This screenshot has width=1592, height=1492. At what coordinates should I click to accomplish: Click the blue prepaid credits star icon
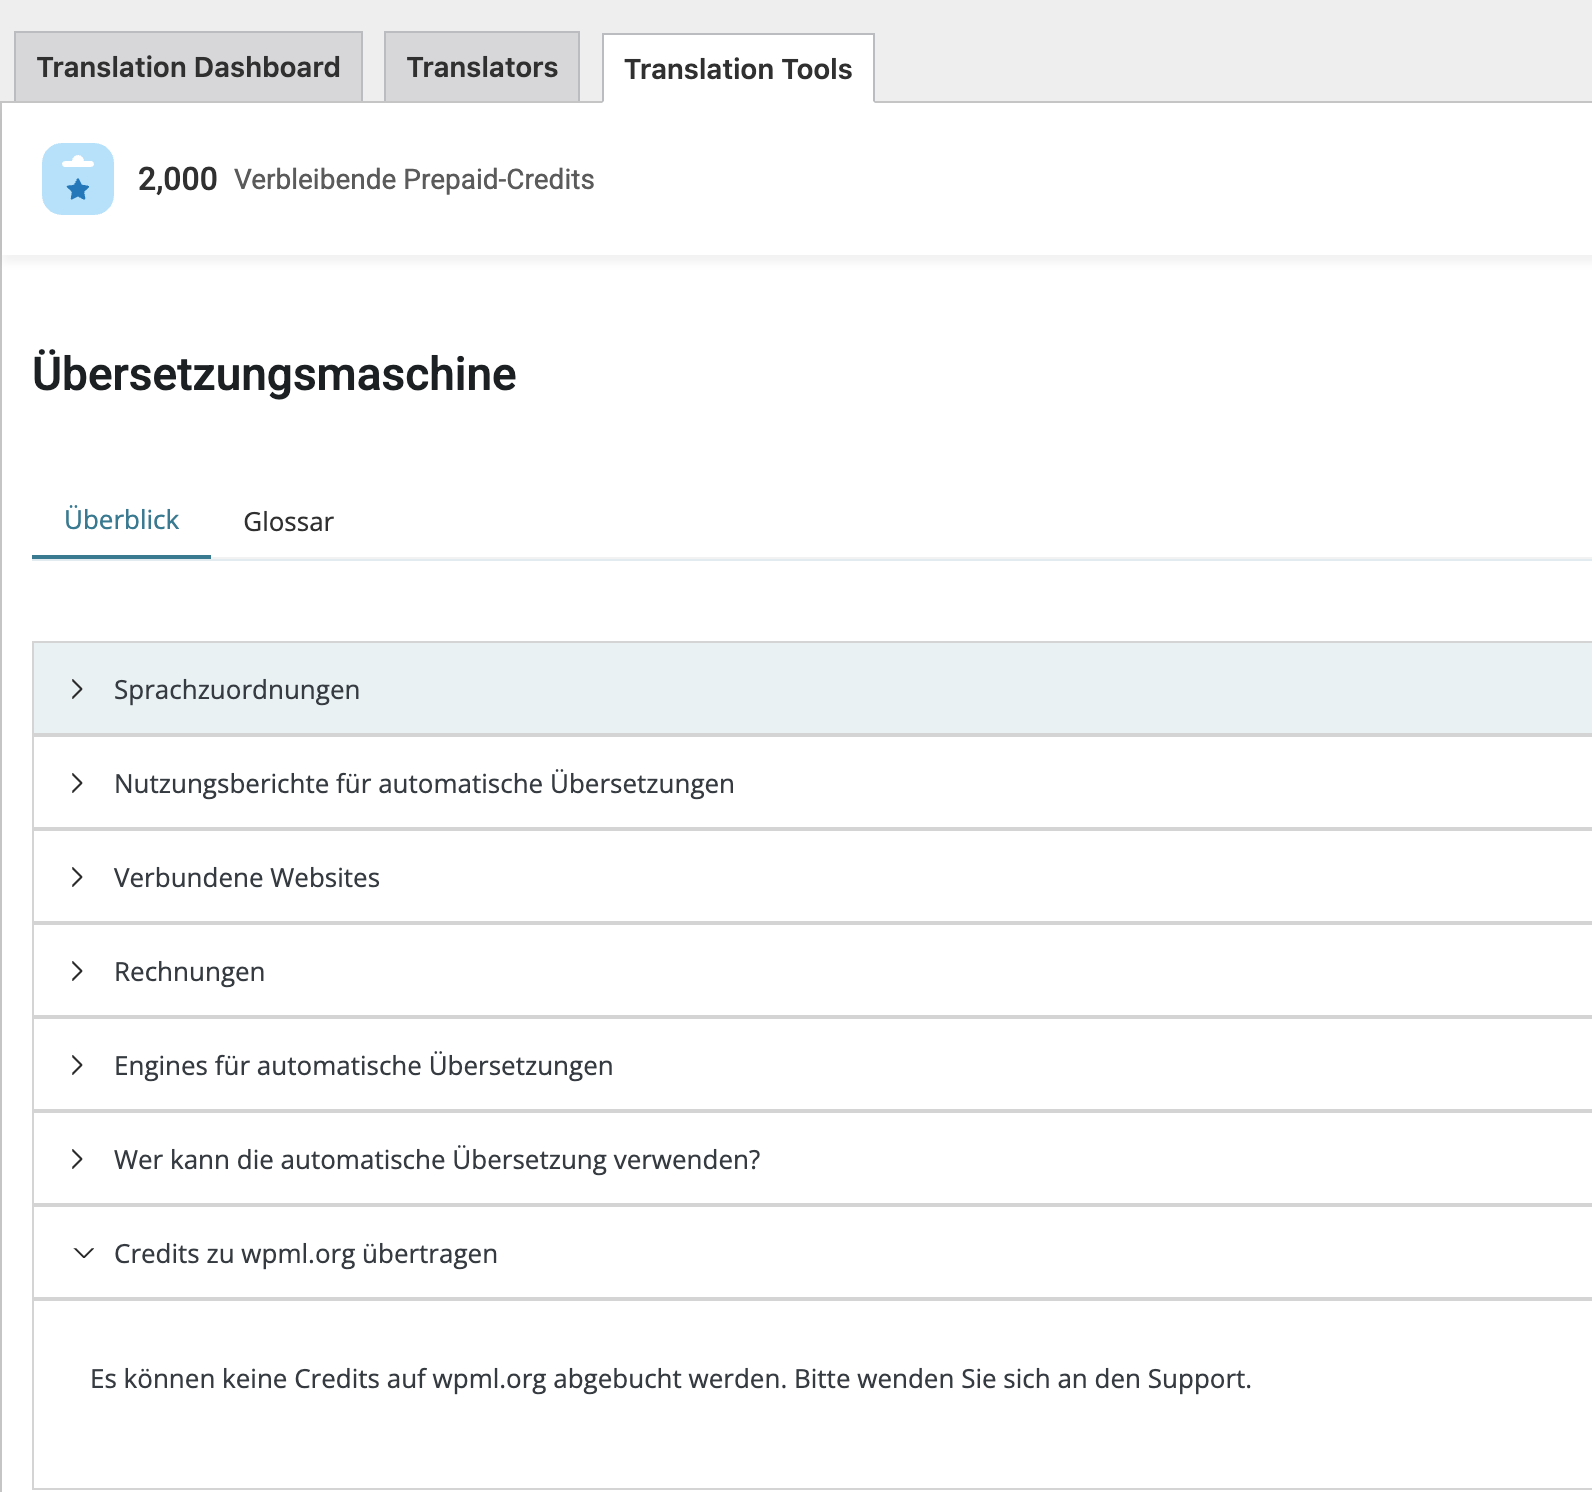click(78, 179)
